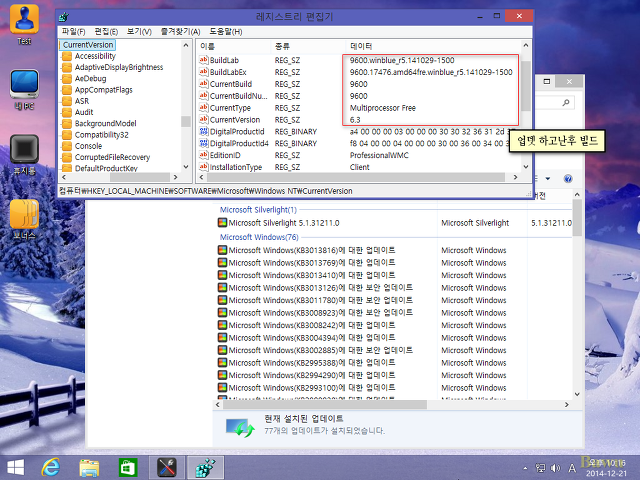This screenshot has width=640, height=480.
Task: Collapse the Microsoft Windows(76) group
Action: (x=259, y=237)
